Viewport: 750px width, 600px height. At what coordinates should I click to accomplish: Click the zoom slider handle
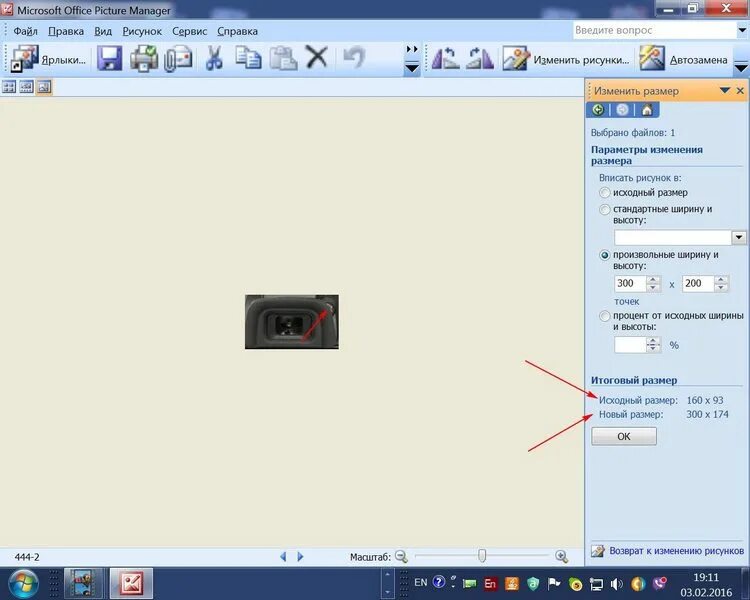click(x=482, y=556)
